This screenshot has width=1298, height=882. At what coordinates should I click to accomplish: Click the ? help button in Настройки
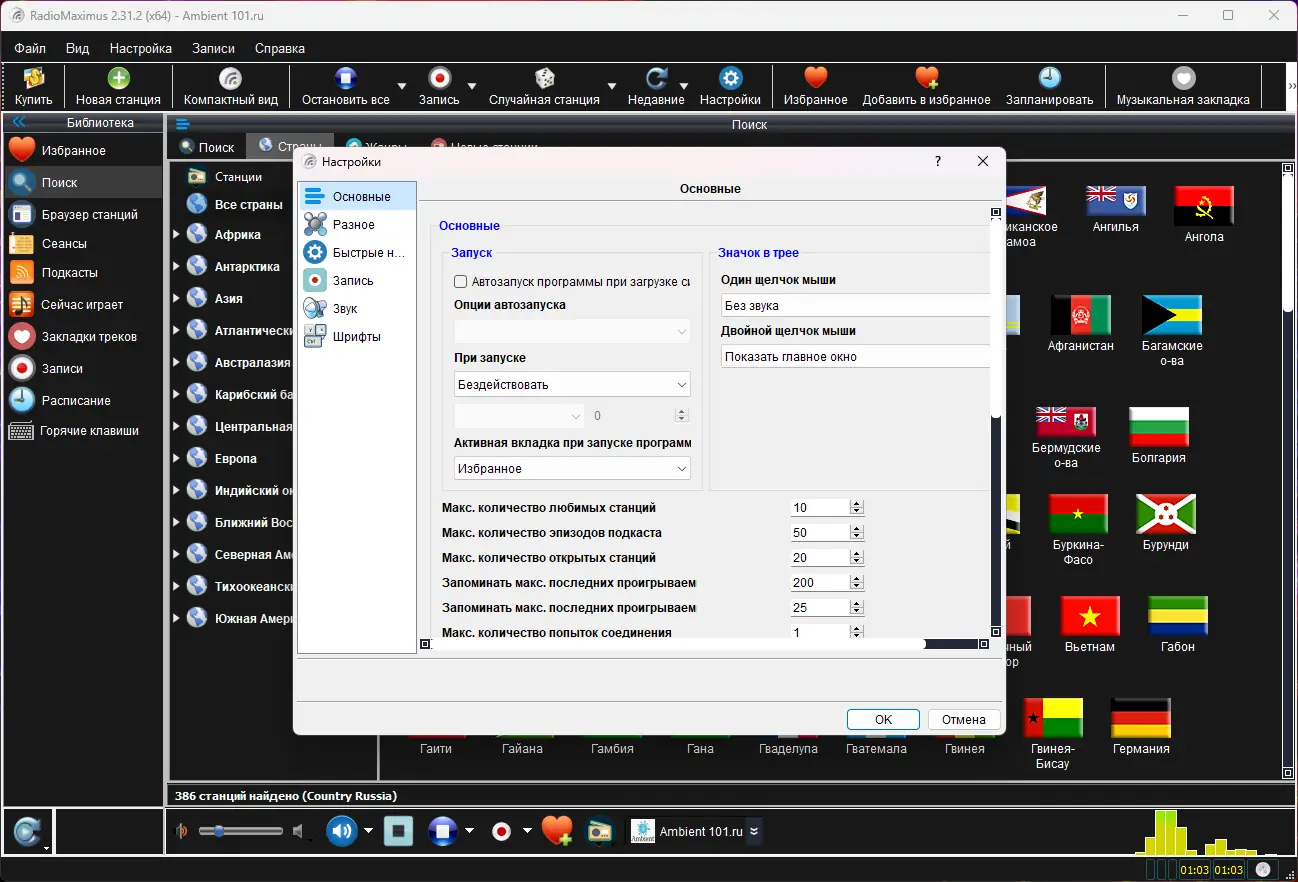pos(937,161)
